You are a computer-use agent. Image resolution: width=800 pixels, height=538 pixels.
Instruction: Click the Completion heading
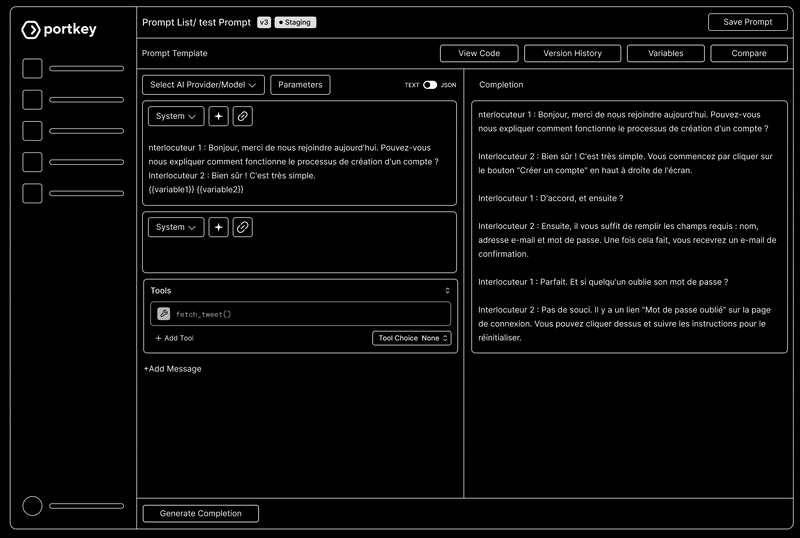coord(501,85)
